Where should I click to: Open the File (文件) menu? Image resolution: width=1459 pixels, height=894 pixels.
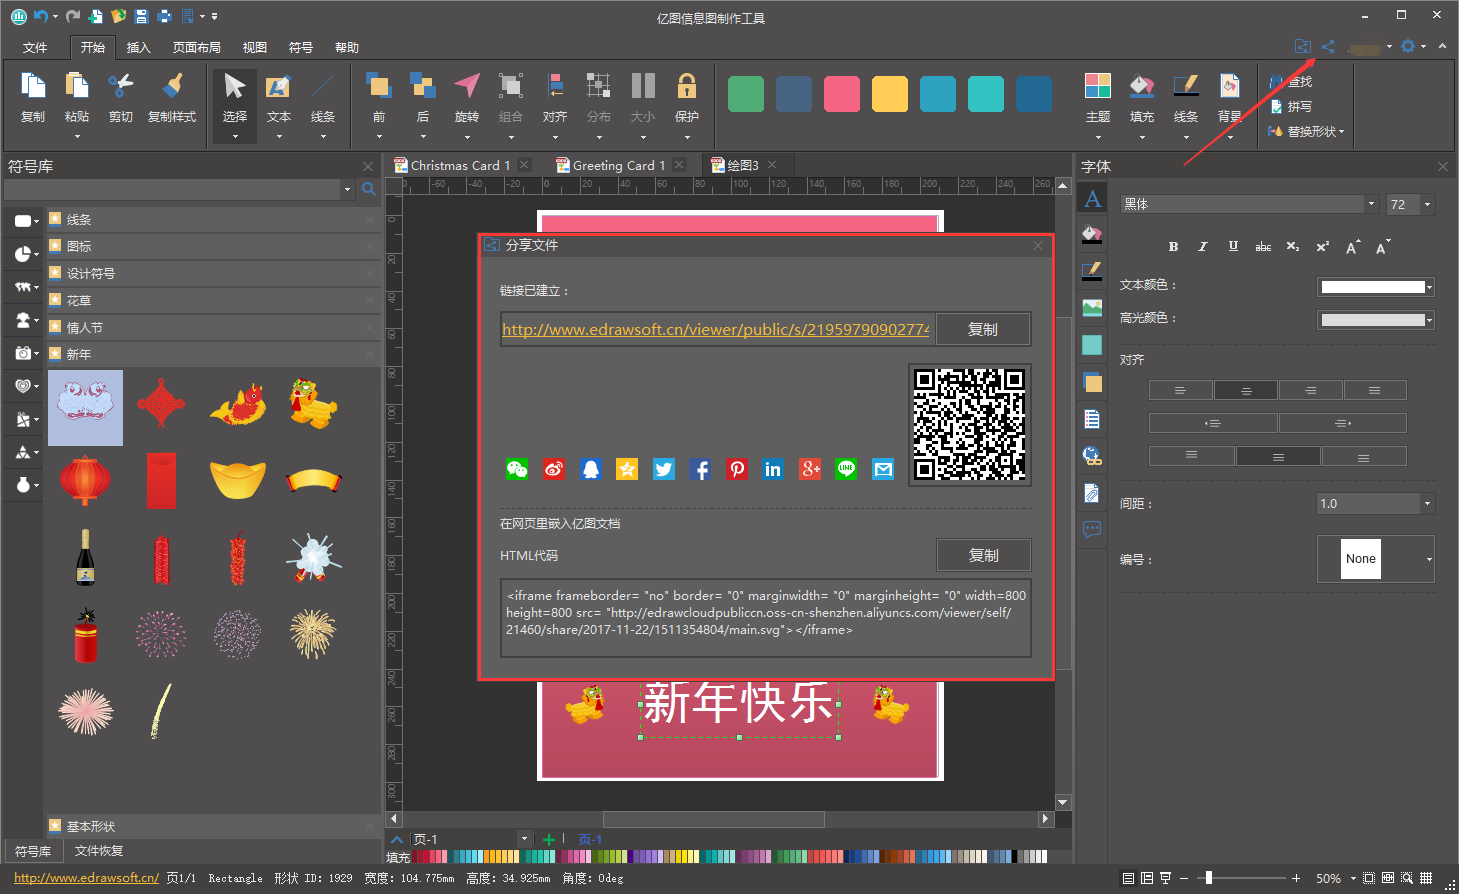coord(35,47)
